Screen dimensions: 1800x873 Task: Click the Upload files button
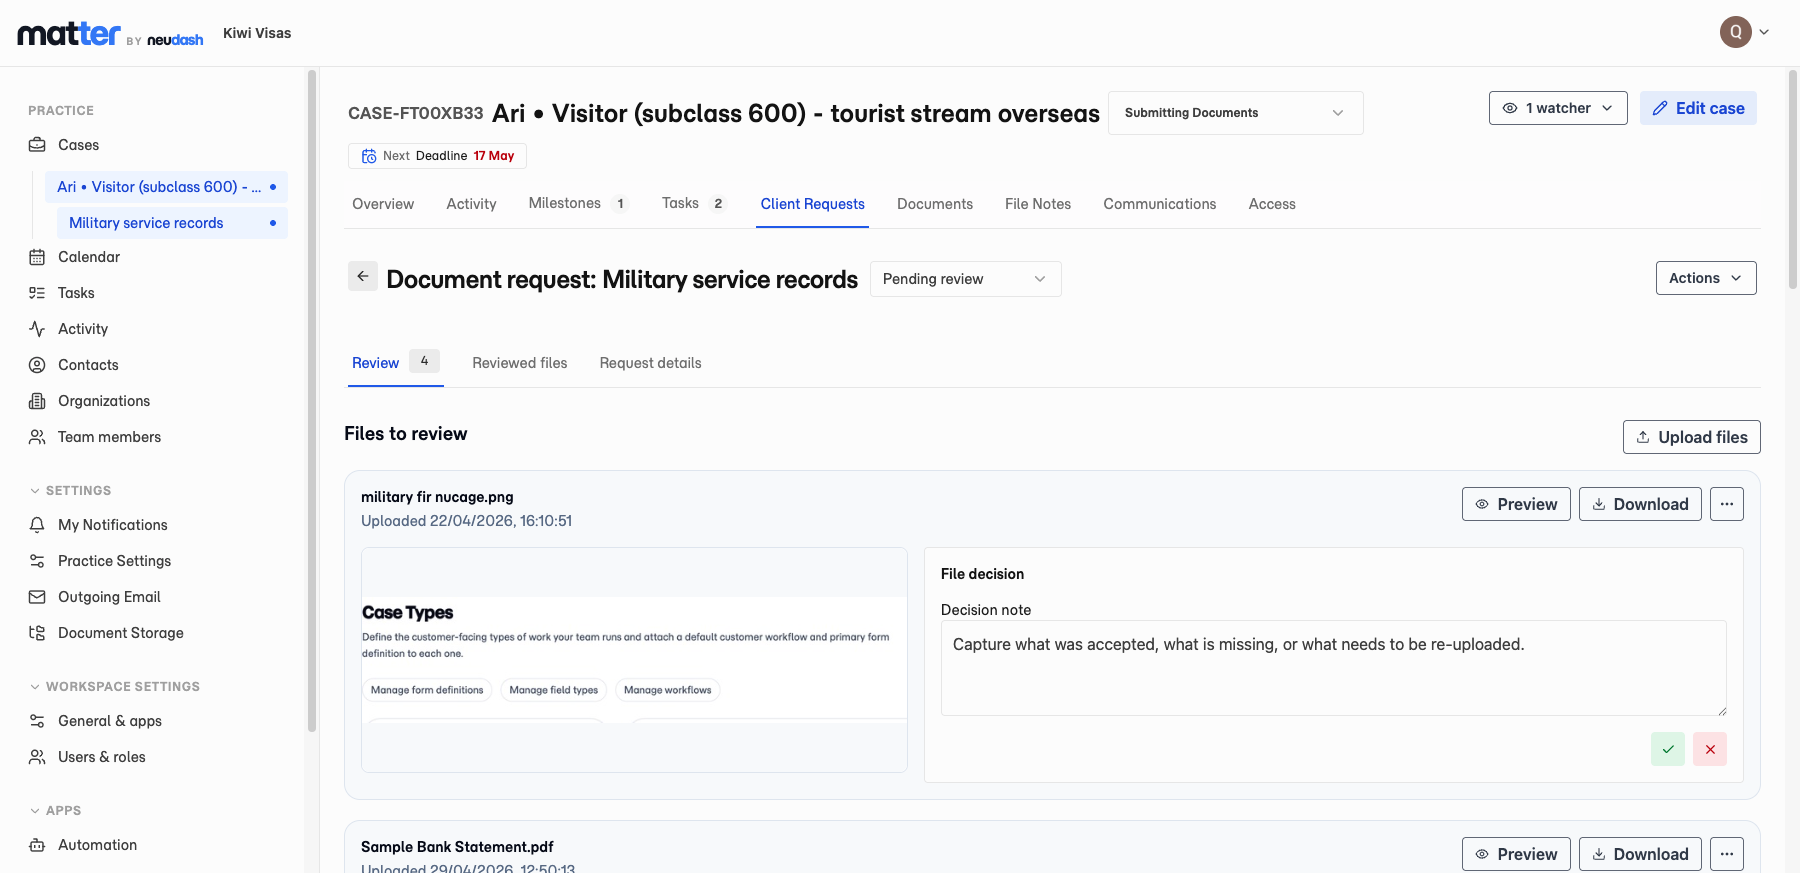tap(1692, 437)
